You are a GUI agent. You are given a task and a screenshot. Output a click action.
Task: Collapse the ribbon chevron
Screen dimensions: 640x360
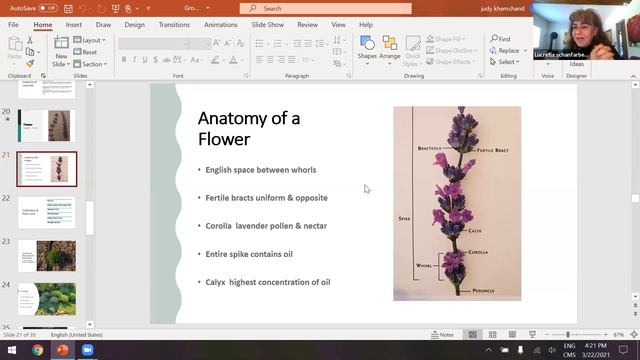click(x=633, y=76)
